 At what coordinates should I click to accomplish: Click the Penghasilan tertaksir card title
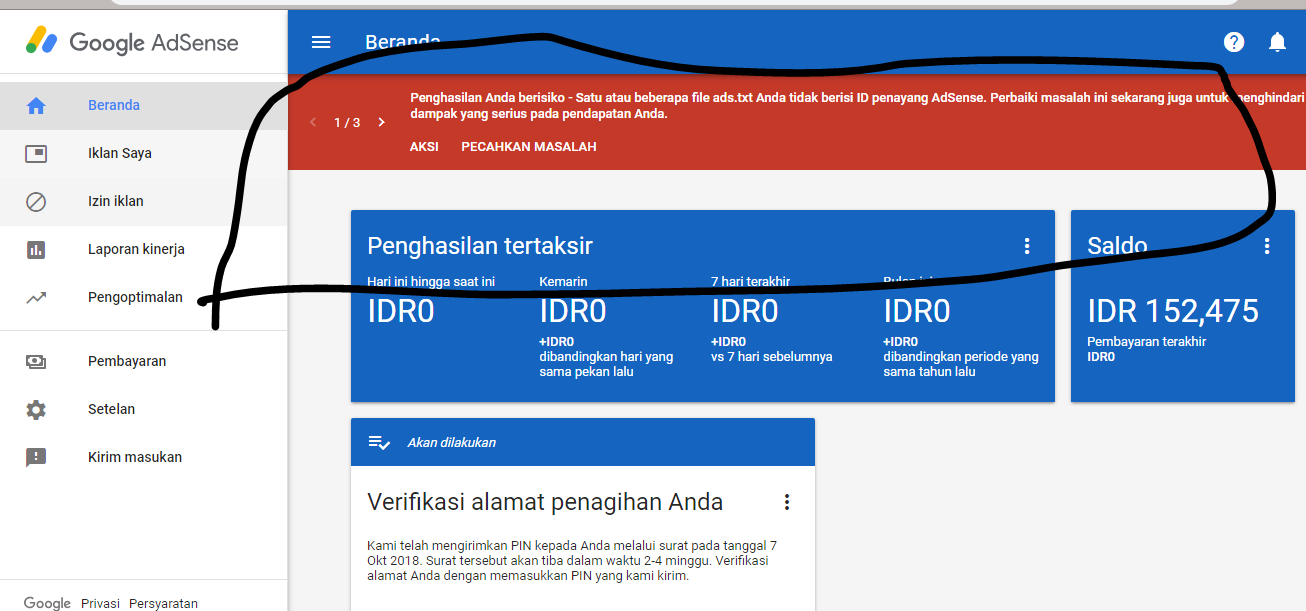[480, 246]
